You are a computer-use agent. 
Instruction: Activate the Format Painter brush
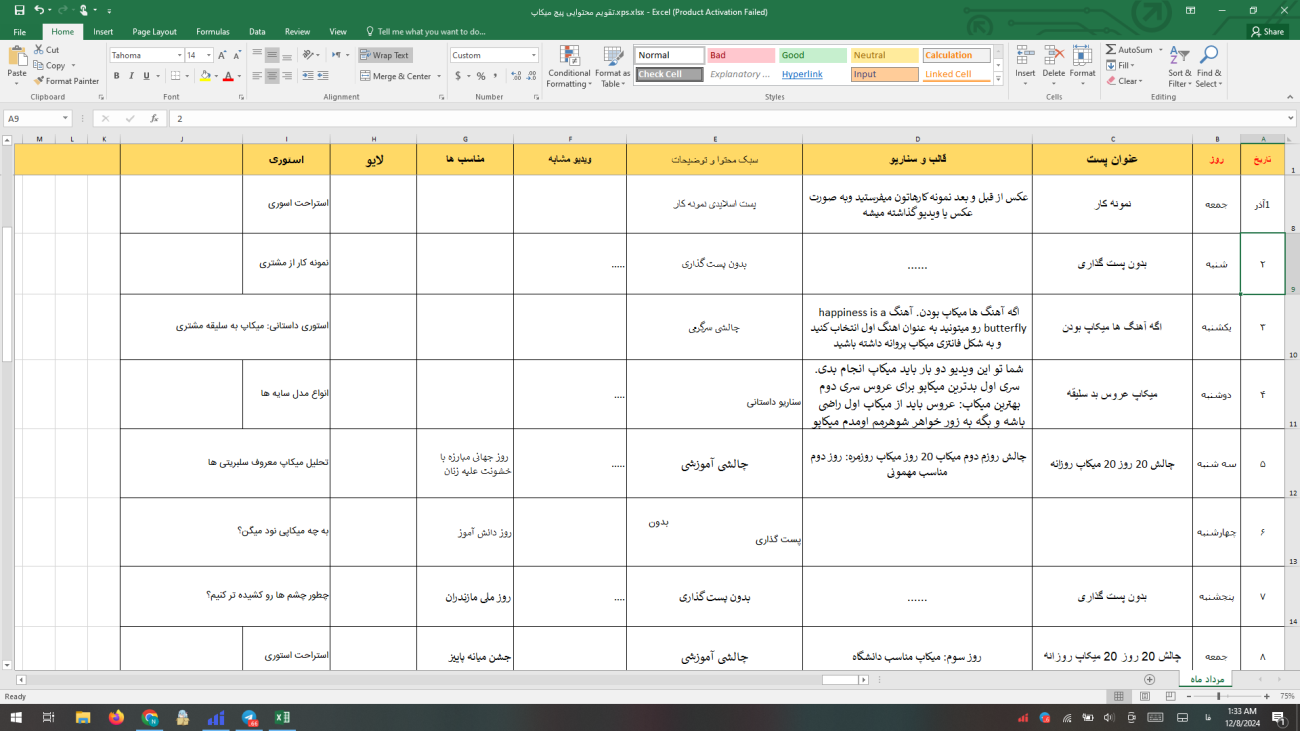(x=39, y=81)
